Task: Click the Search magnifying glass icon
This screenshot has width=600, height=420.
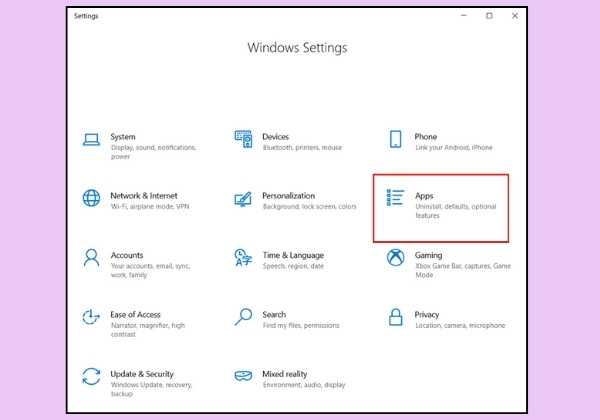Action: (x=243, y=317)
